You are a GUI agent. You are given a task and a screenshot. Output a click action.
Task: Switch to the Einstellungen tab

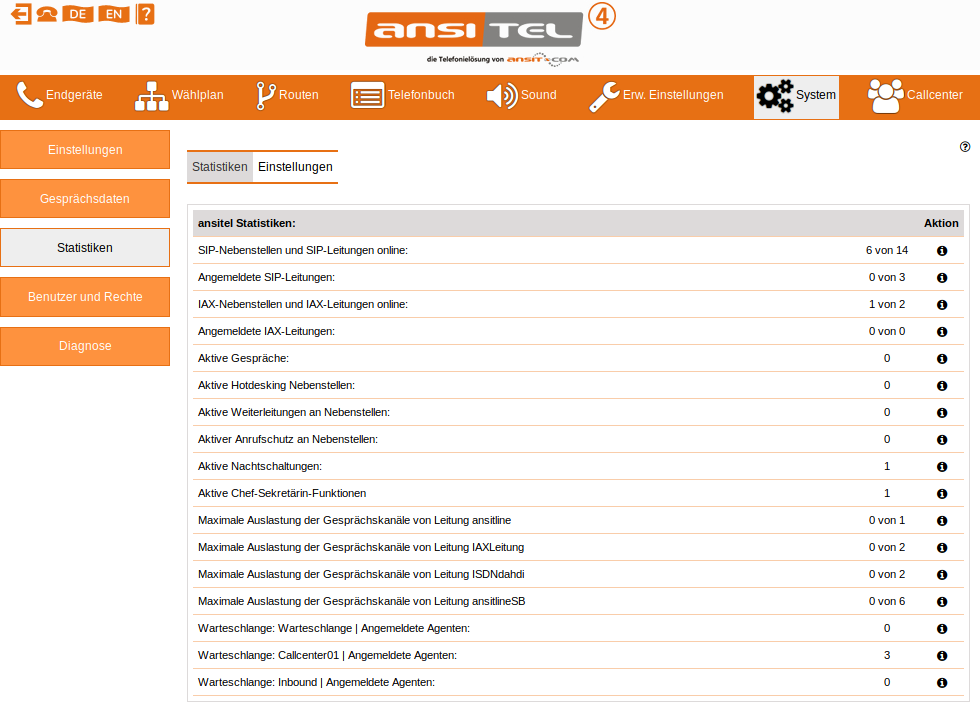(295, 167)
